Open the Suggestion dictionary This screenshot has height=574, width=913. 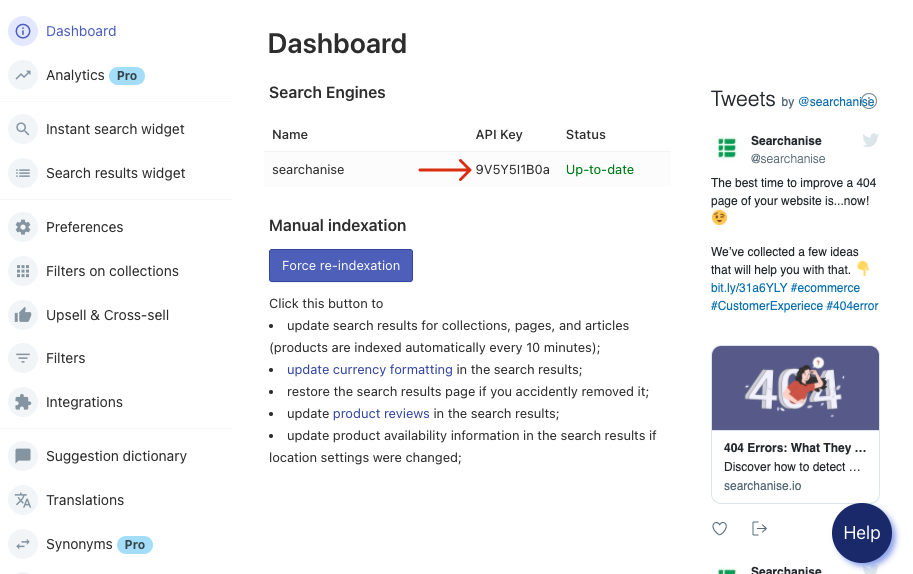click(x=116, y=456)
